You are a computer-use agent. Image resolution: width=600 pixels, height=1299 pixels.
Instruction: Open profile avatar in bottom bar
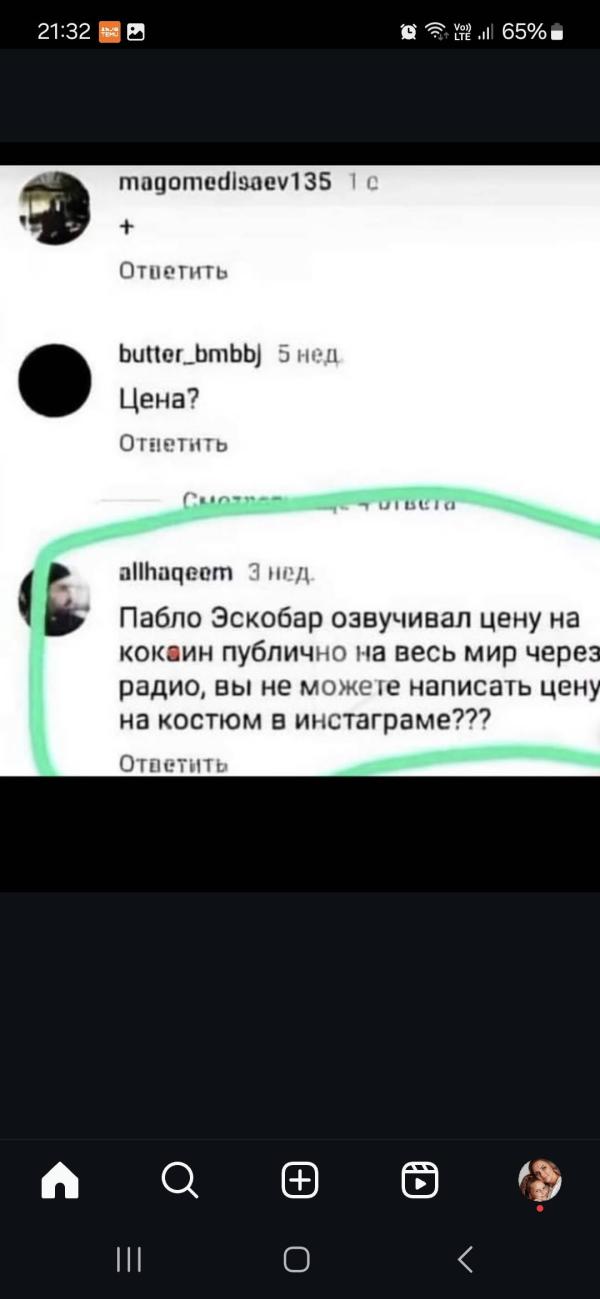(540, 1181)
